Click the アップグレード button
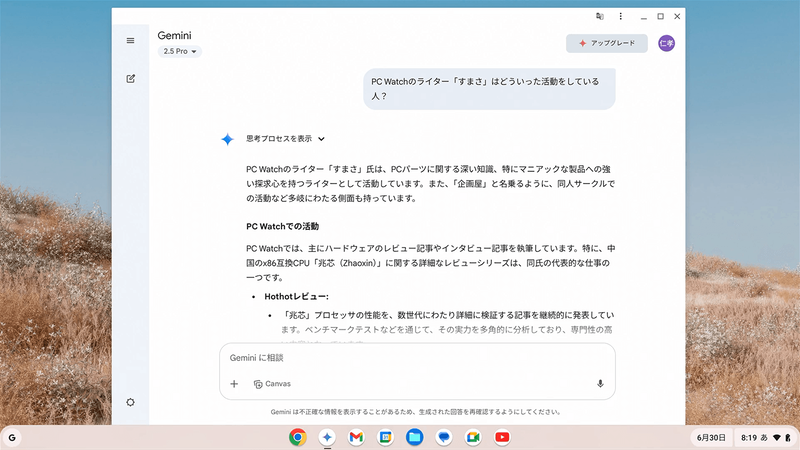Screen dimensions: 800x450 tap(607, 43)
